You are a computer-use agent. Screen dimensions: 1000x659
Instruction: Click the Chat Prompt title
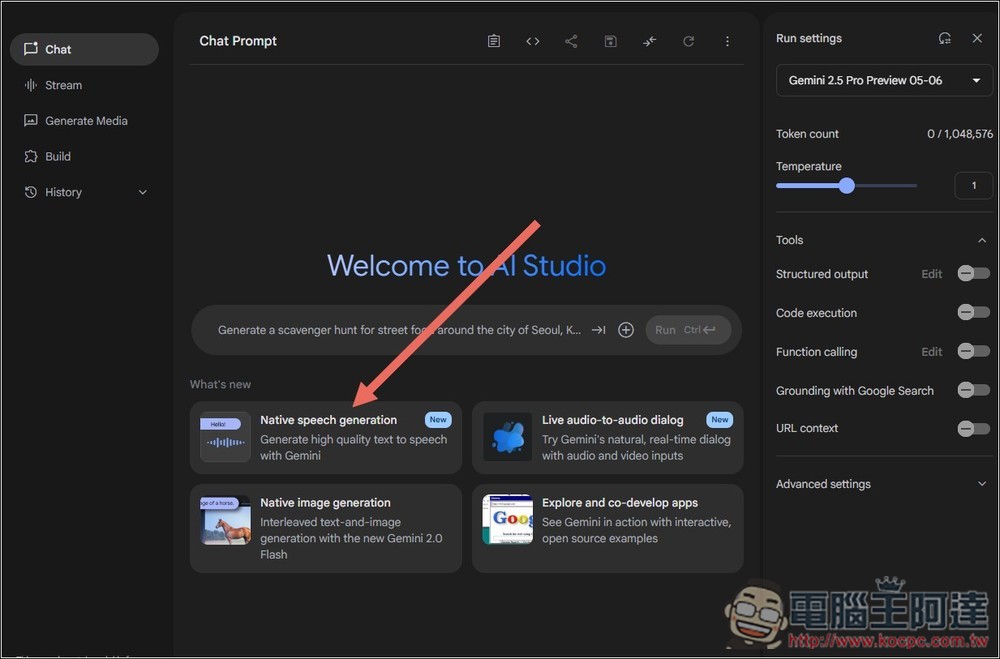click(x=238, y=41)
